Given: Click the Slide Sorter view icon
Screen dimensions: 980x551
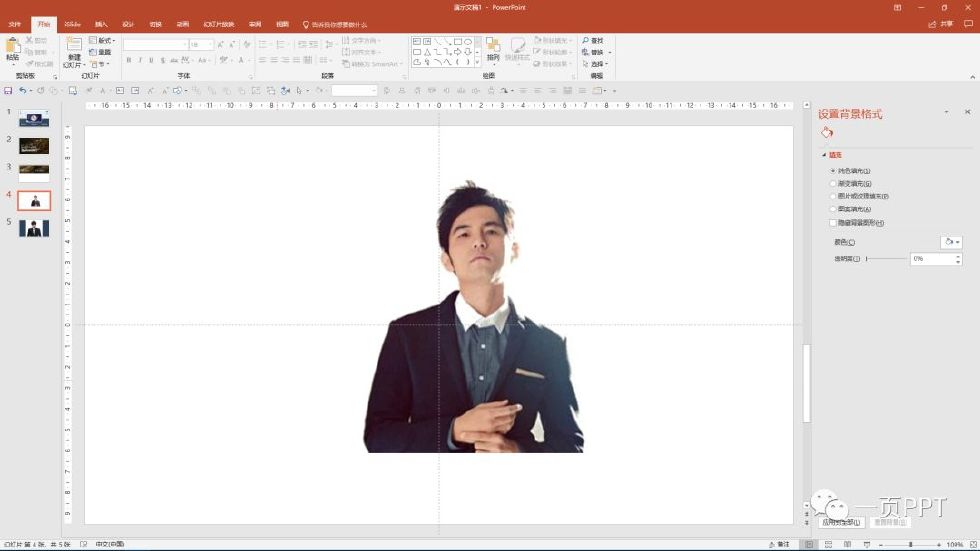Looking at the screenshot, I should (828, 545).
